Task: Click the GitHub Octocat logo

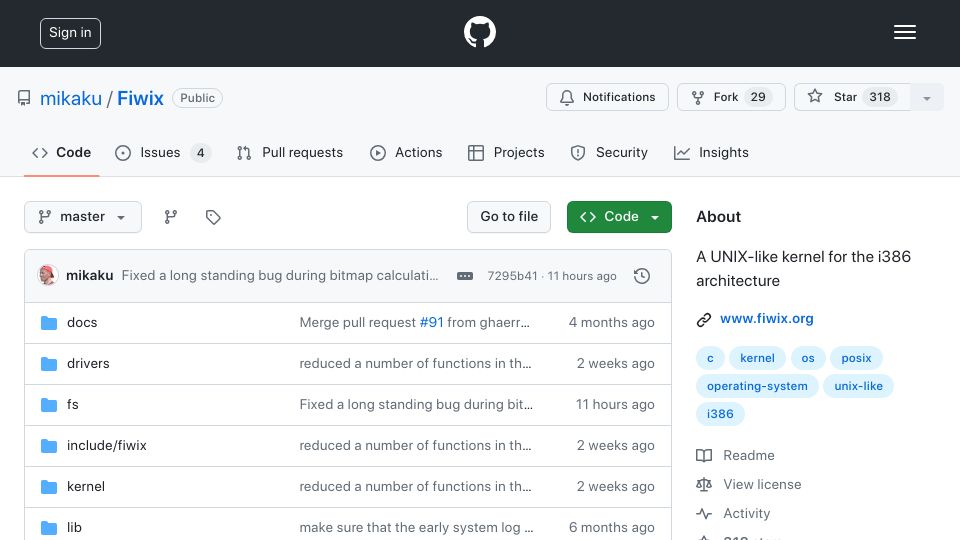Action: [479, 32]
